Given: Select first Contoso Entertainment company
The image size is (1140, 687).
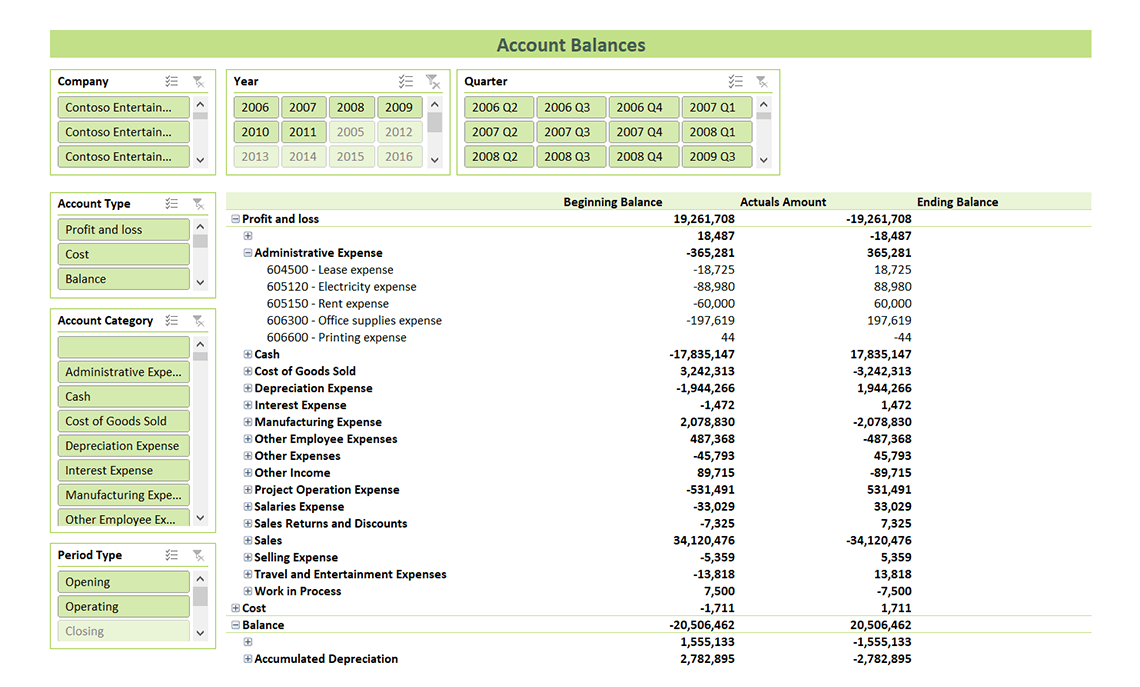Looking at the screenshot, I should coord(124,107).
